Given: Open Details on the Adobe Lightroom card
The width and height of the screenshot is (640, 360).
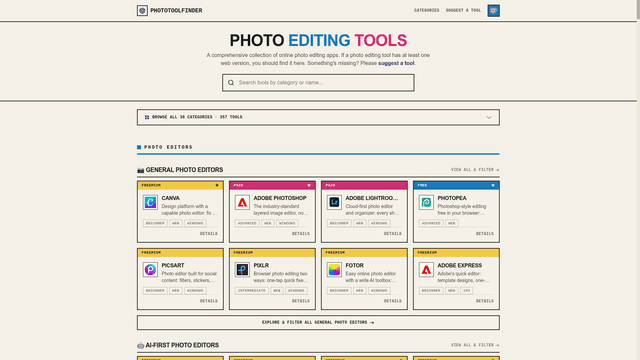Looking at the screenshot, I should 393,234.
